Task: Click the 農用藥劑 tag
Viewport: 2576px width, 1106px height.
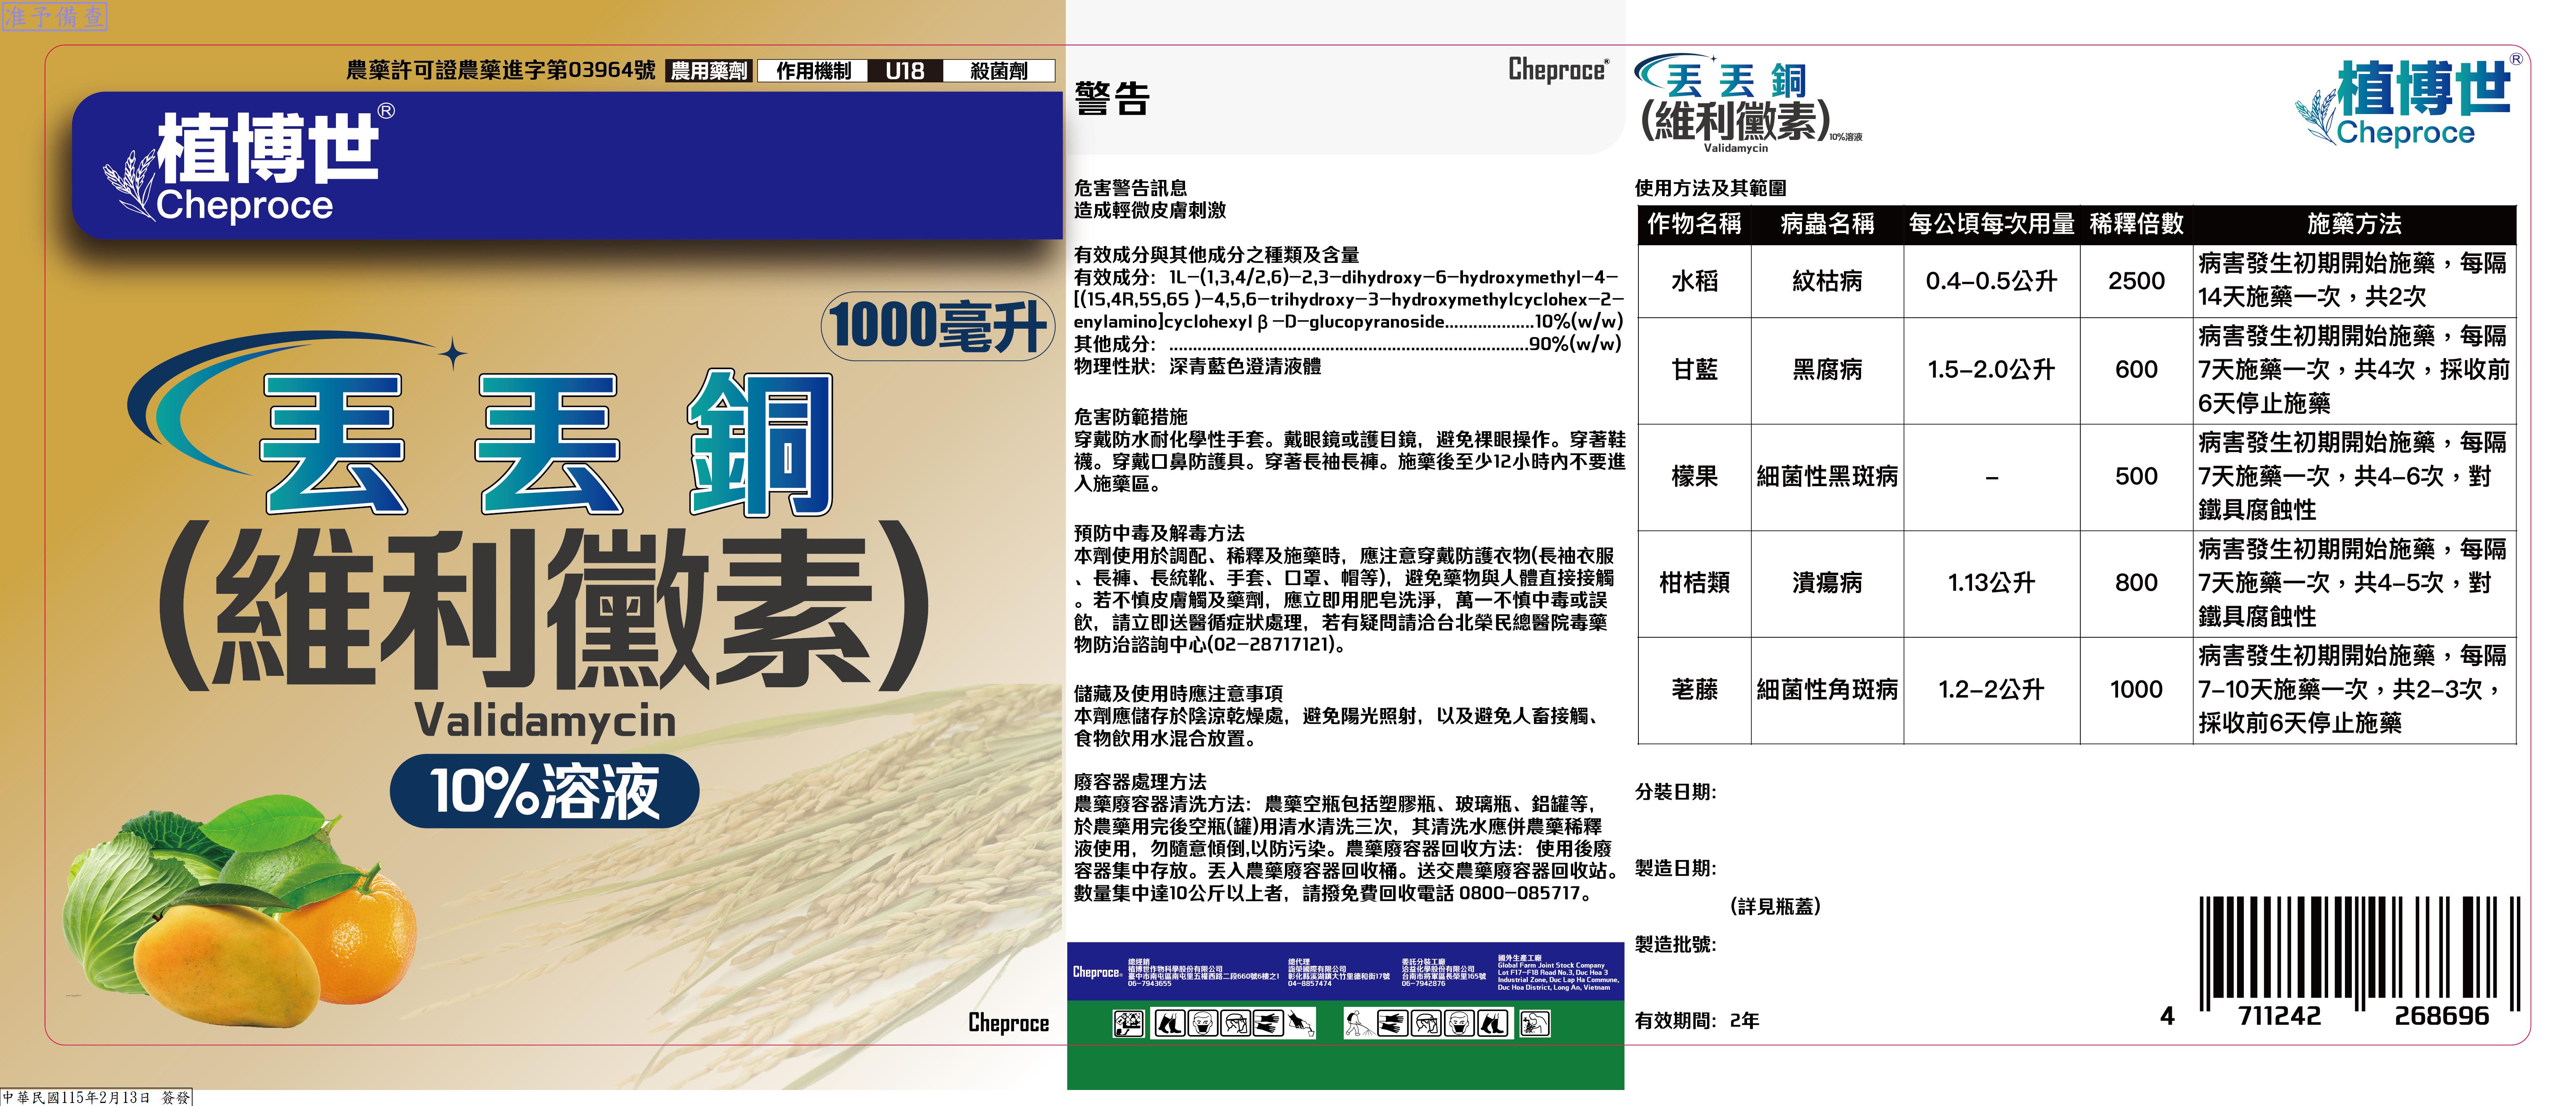Action: pos(708,70)
